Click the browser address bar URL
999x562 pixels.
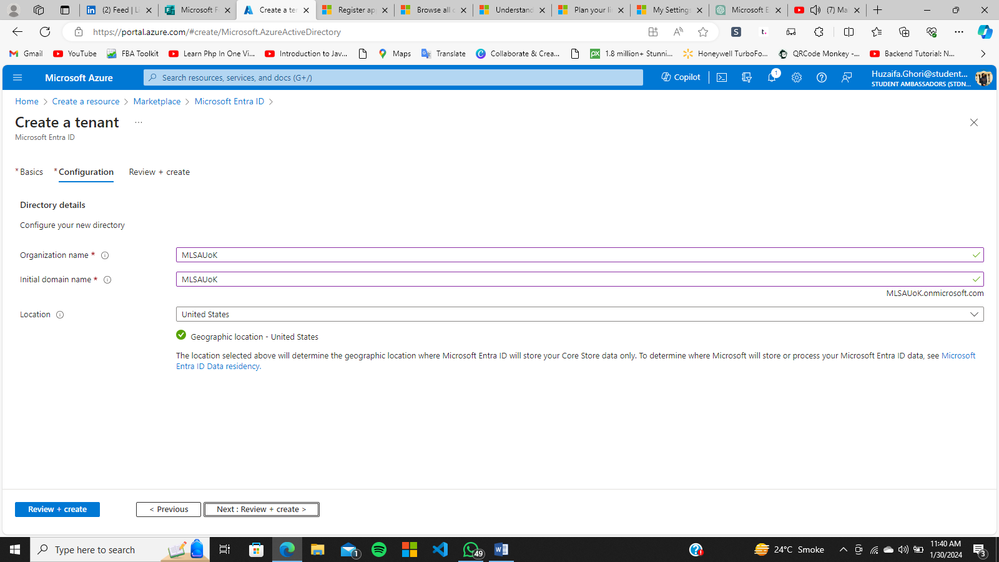tap(217, 32)
